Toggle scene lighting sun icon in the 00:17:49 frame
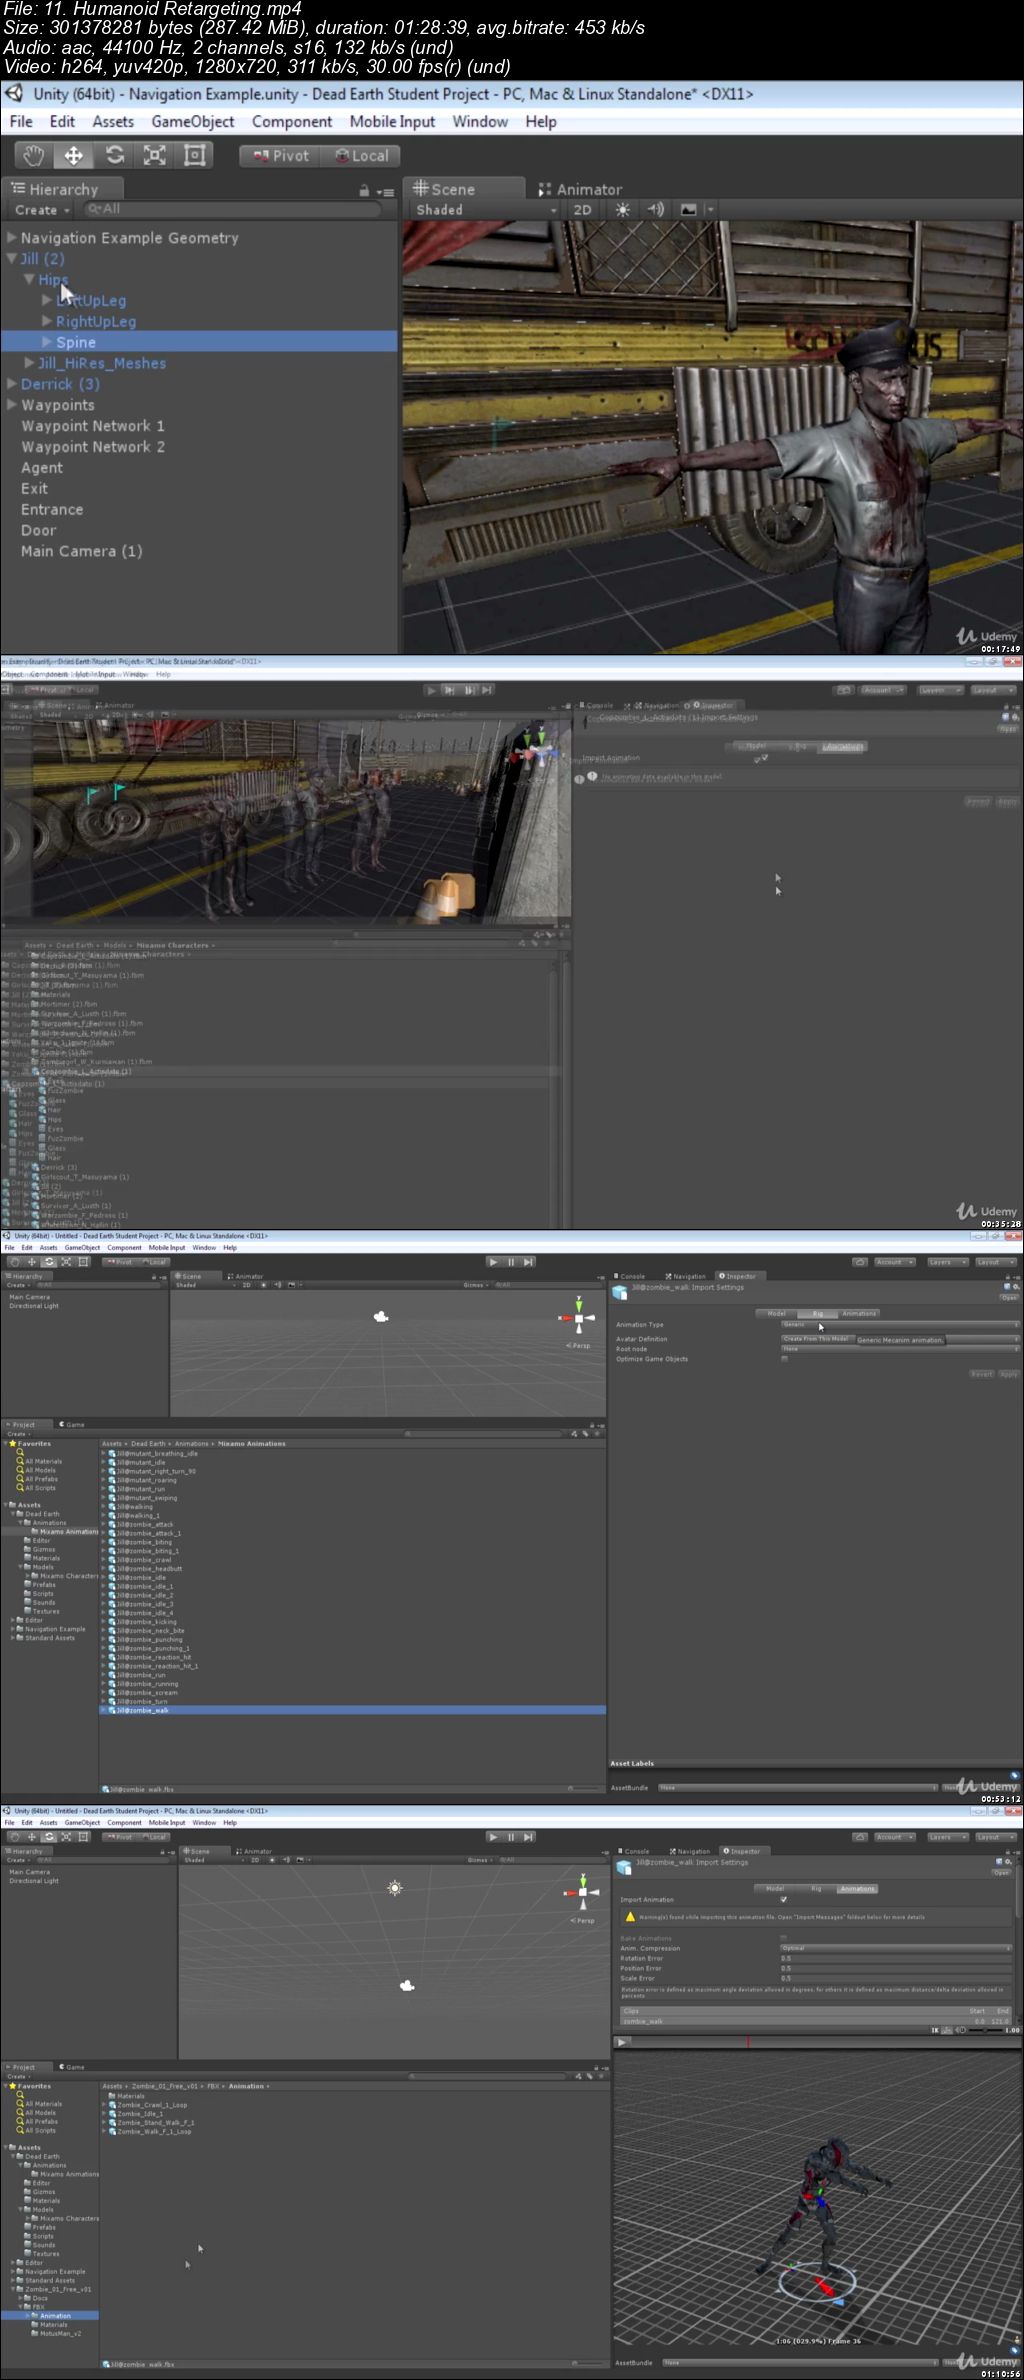This screenshot has width=1024, height=2380. [623, 210]
